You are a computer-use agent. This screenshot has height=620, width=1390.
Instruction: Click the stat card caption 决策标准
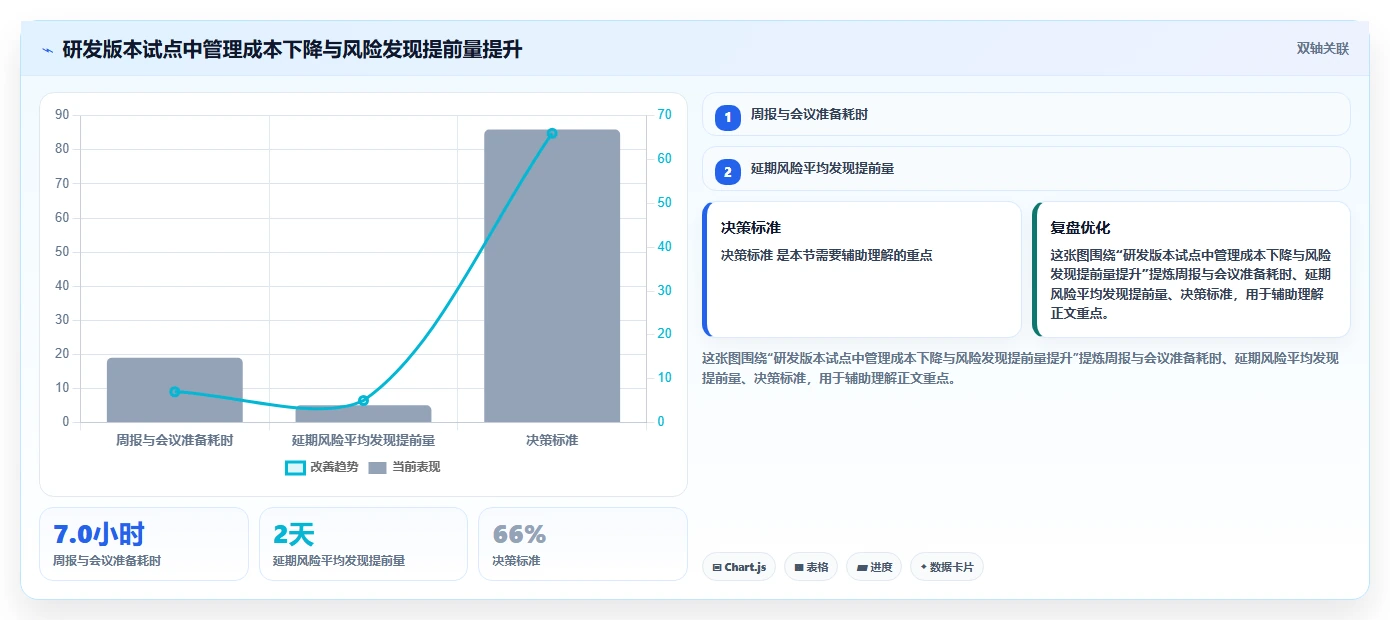[x=516, y=561]
